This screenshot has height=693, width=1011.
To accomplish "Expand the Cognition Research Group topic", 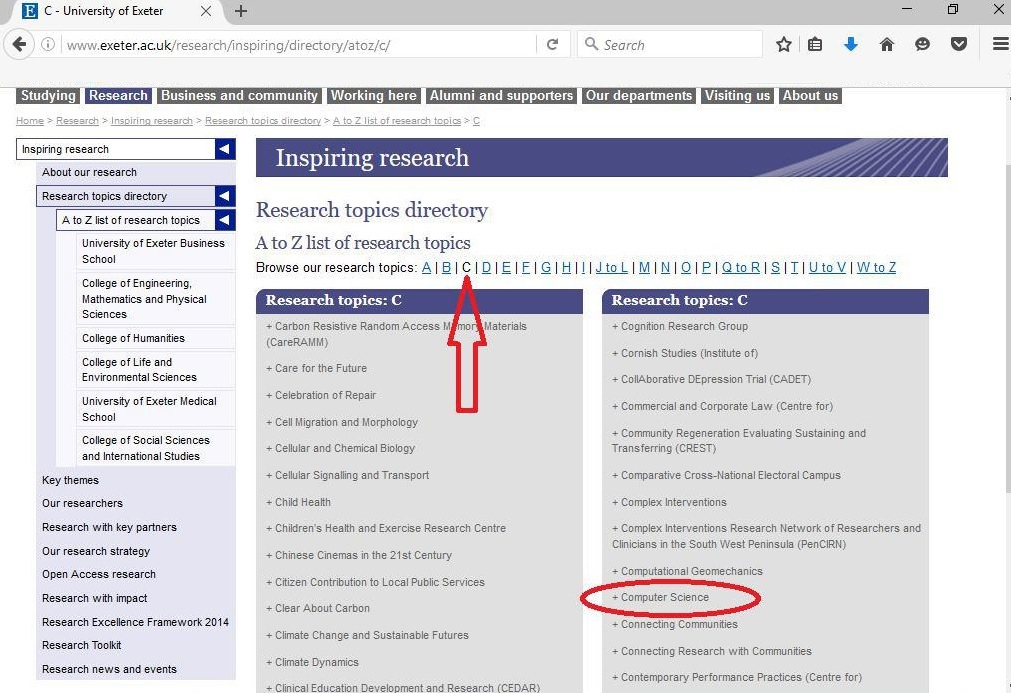I will [x=680, y=326].
